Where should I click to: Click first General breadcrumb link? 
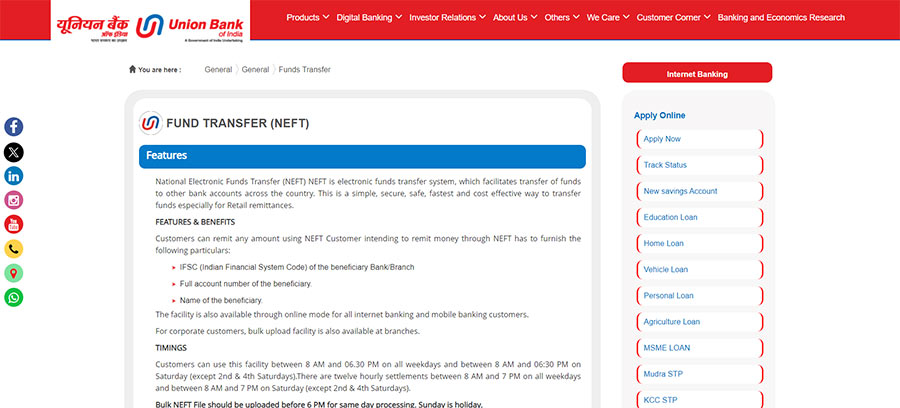click(x=218, y=69)
